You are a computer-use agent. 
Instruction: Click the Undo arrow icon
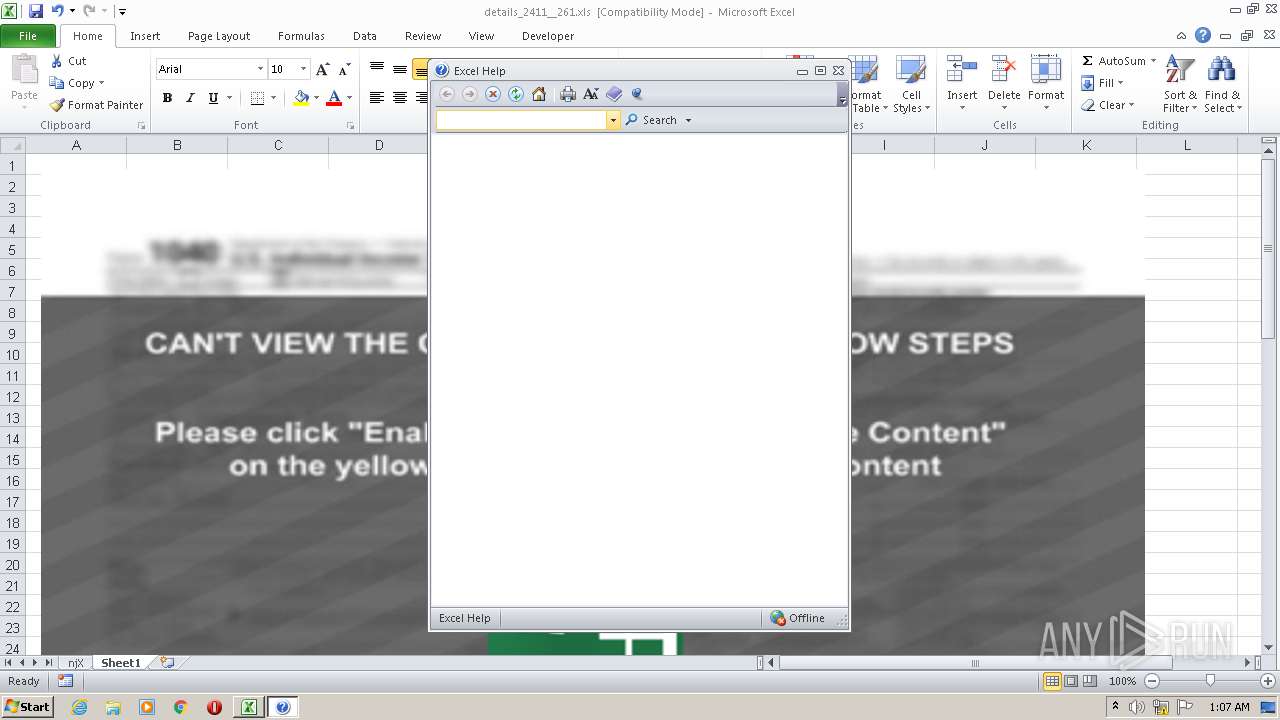[58, 11]
